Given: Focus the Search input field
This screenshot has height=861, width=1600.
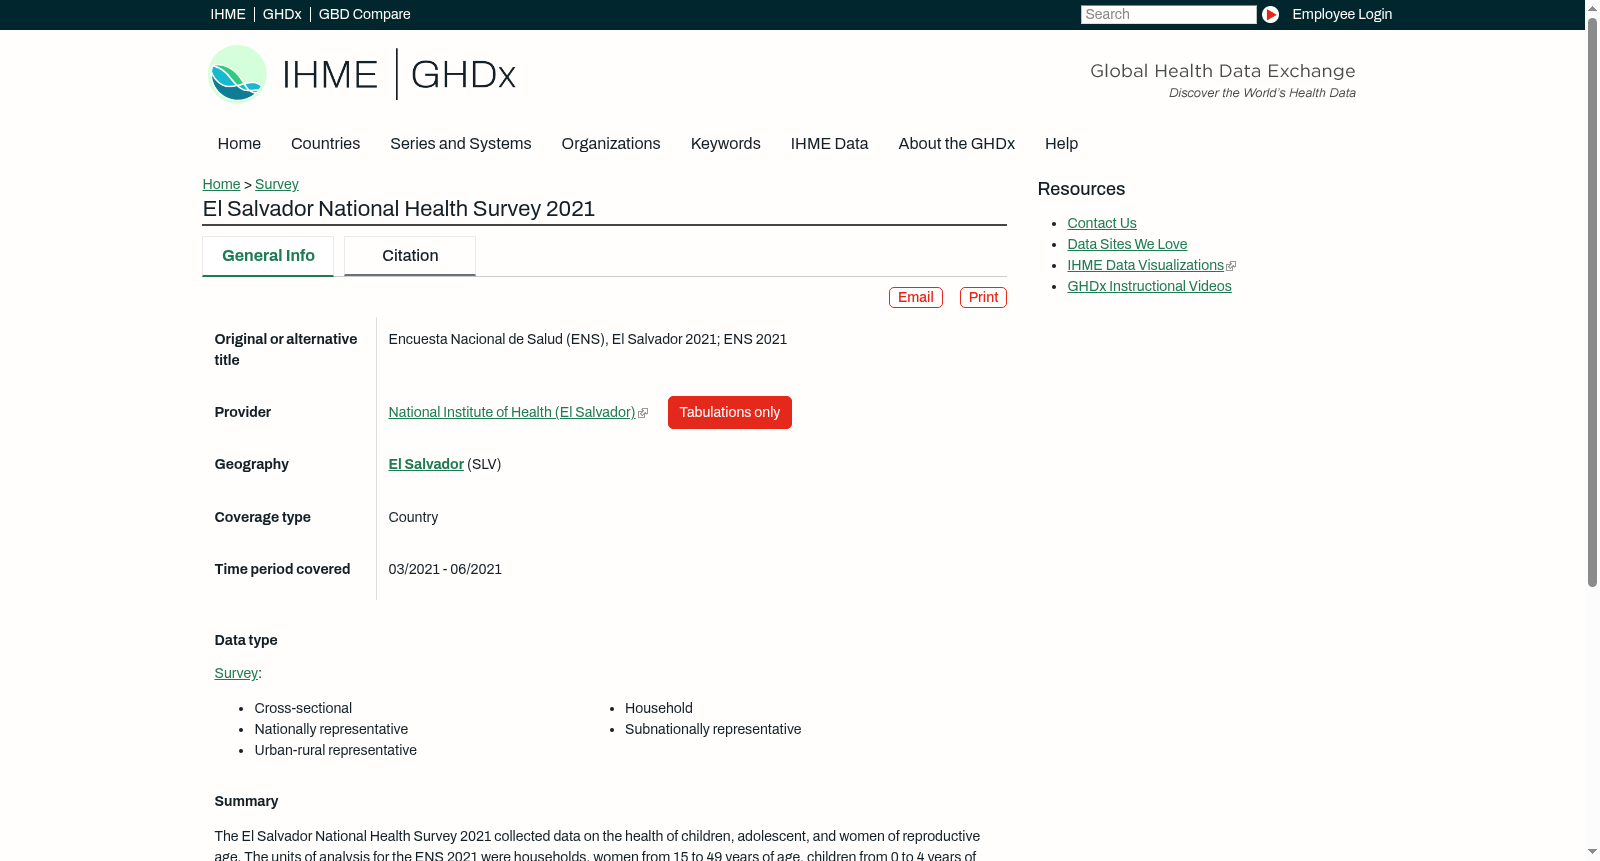Looking at the screenshot, I should [x=1168, y=14].
